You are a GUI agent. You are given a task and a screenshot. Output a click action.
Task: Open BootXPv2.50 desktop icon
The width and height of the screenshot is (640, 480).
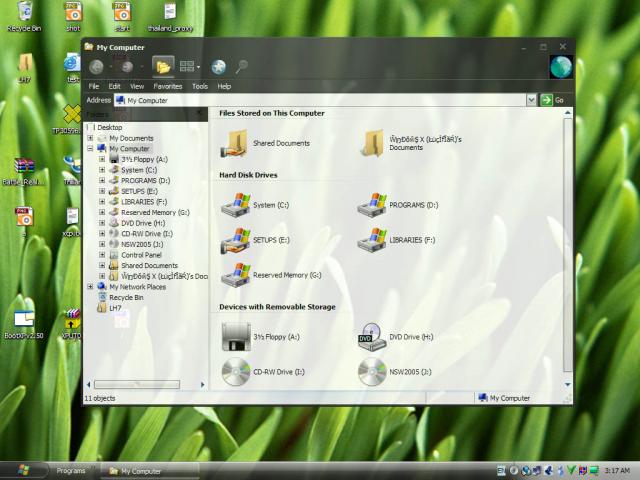24,324
